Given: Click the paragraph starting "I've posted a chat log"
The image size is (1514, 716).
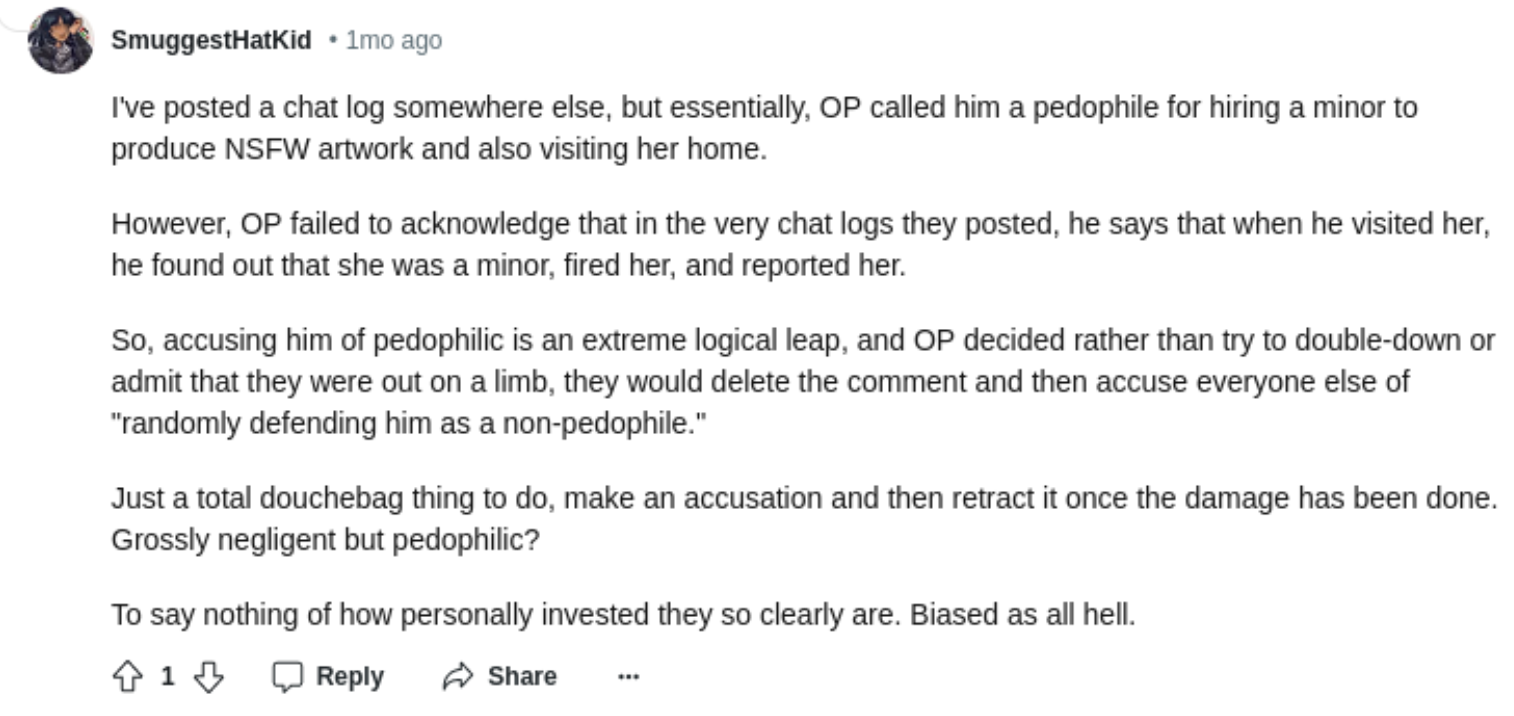Looking at the screenshot, I should pyautogui.click(x=764, y=128).
